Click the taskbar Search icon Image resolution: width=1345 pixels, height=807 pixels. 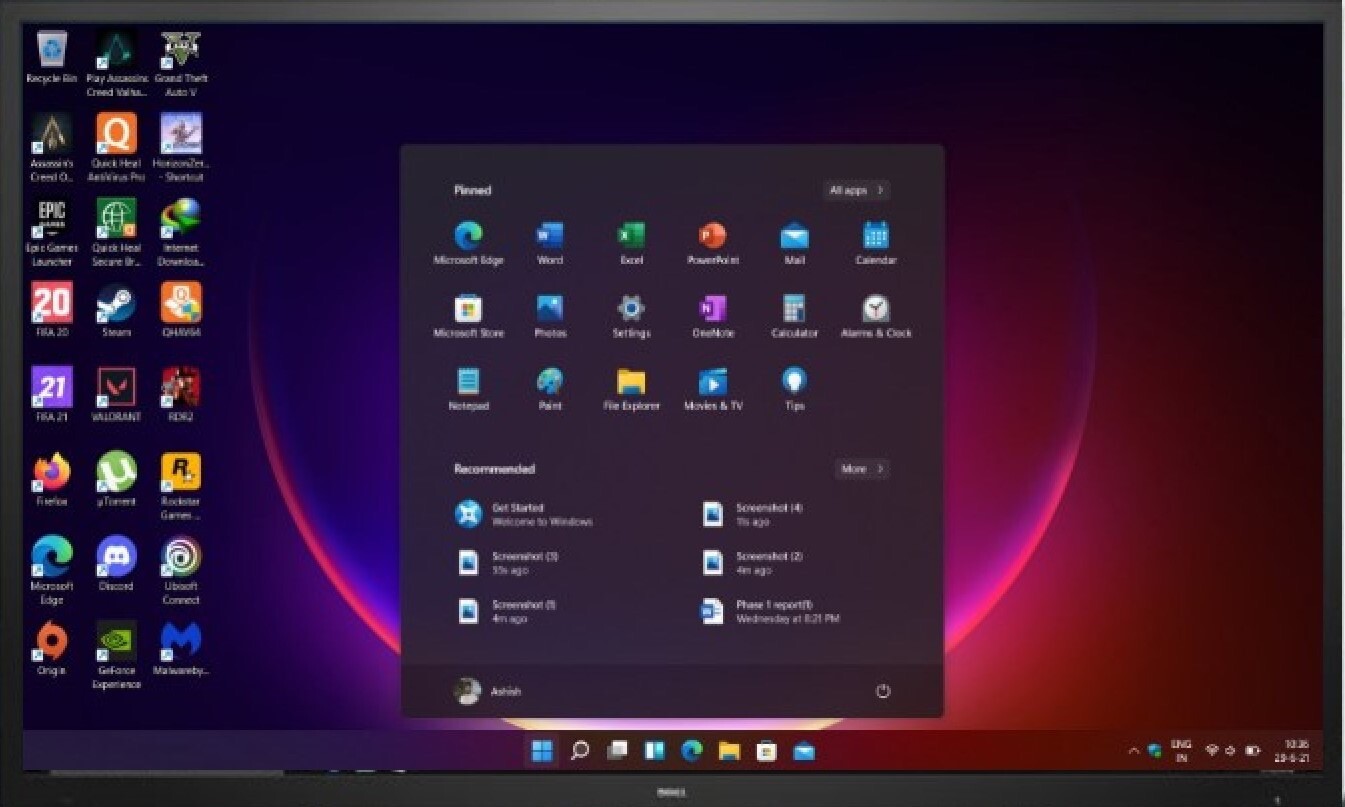tap(579, 750)
